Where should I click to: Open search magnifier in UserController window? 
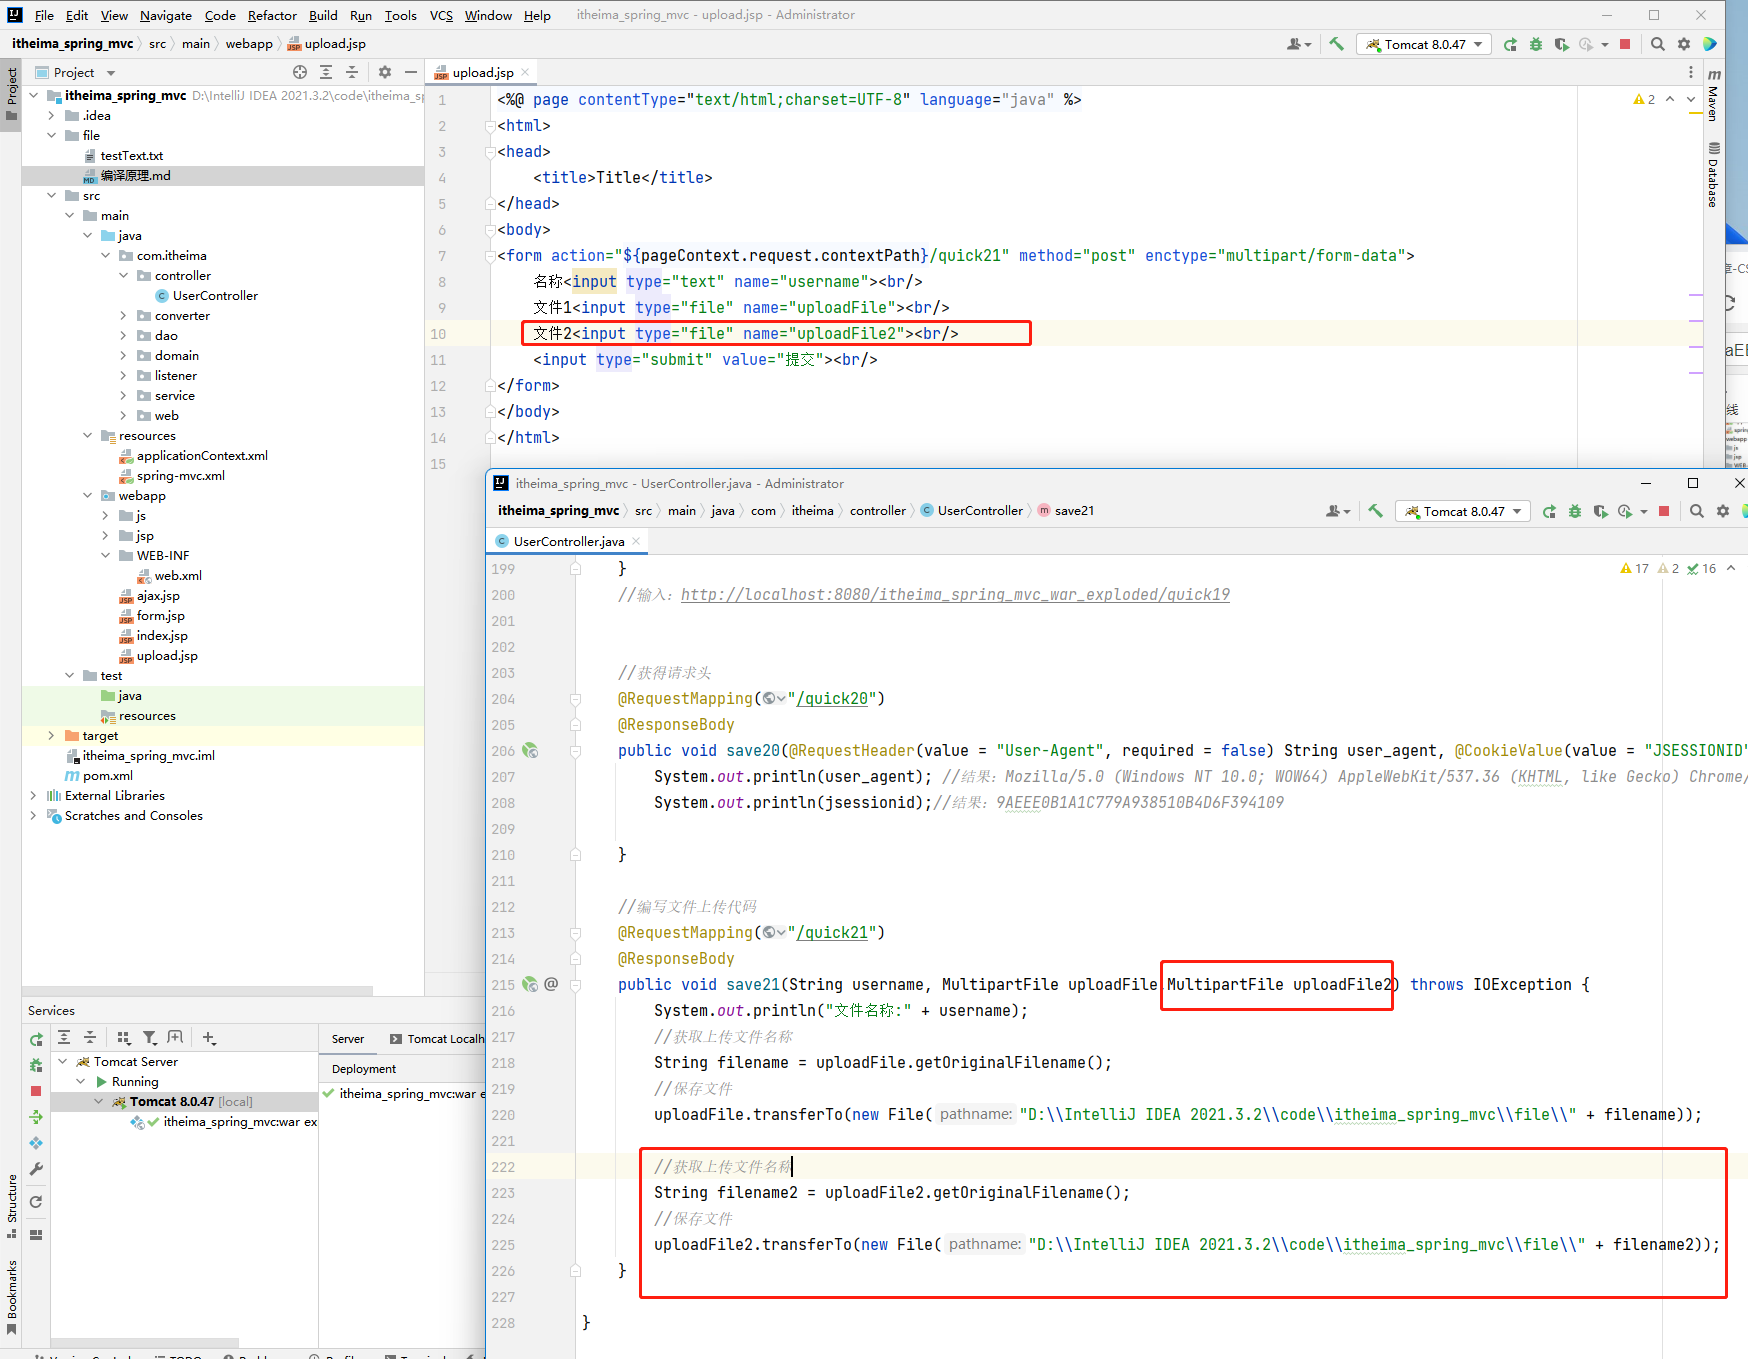tap(1697, 511)
